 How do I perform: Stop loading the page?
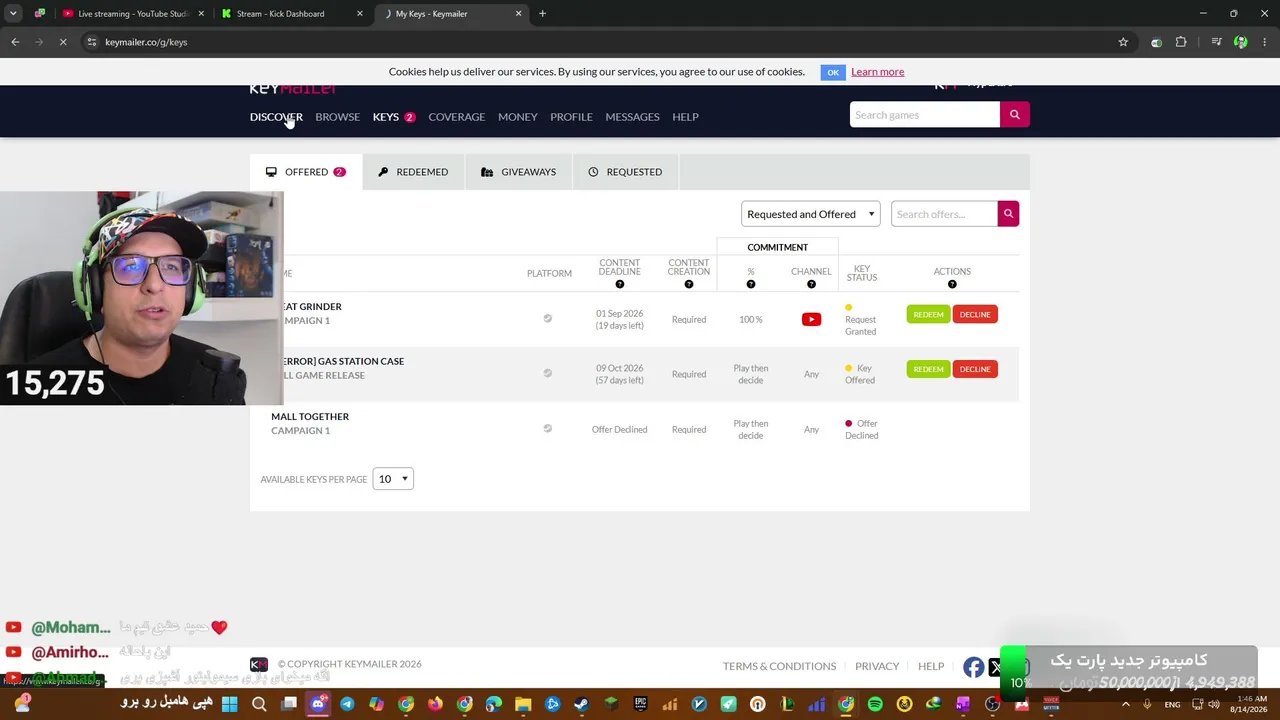62,42
